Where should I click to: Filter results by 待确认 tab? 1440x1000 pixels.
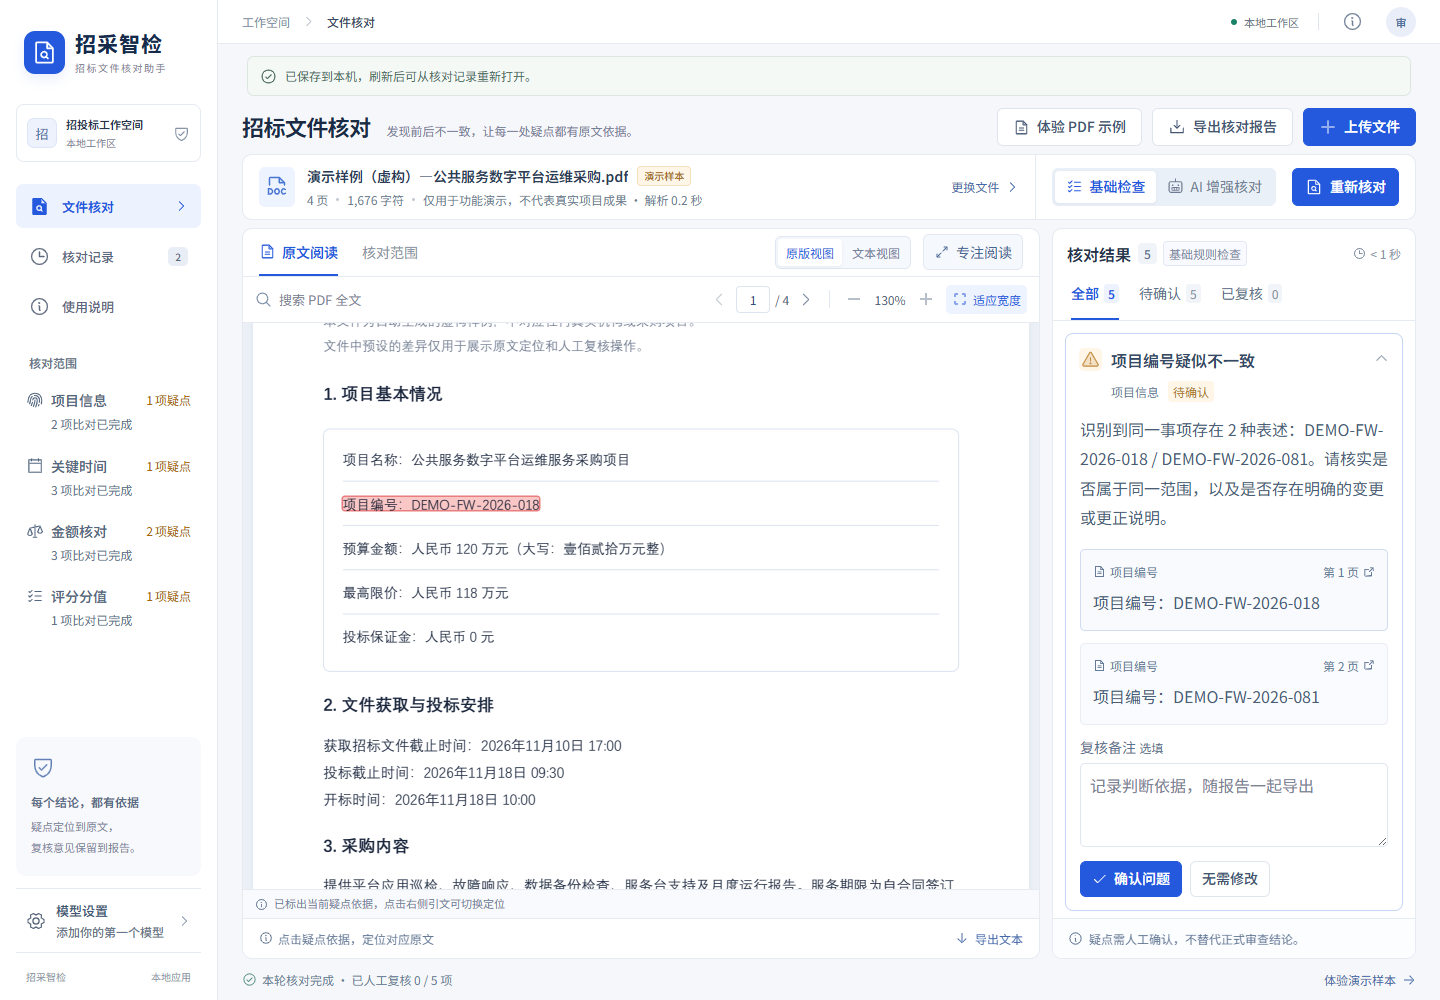[1169, 294]
